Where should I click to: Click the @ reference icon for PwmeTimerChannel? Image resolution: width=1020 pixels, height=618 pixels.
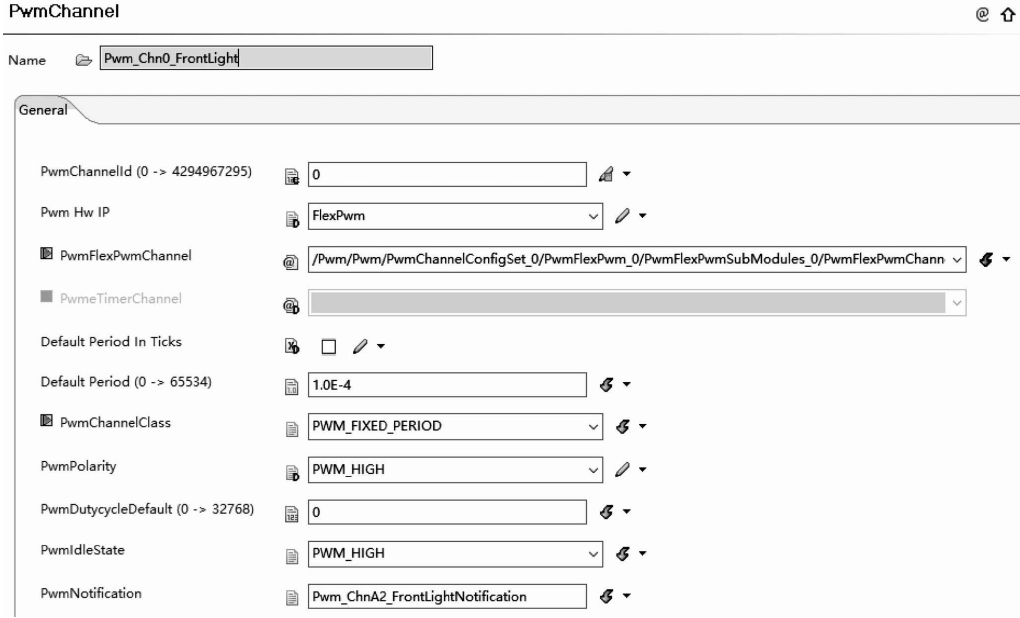click(291, 306)
